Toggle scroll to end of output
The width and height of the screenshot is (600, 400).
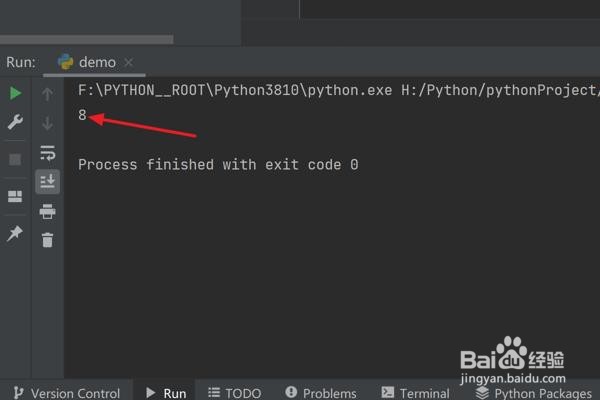[x=47, y=181]
